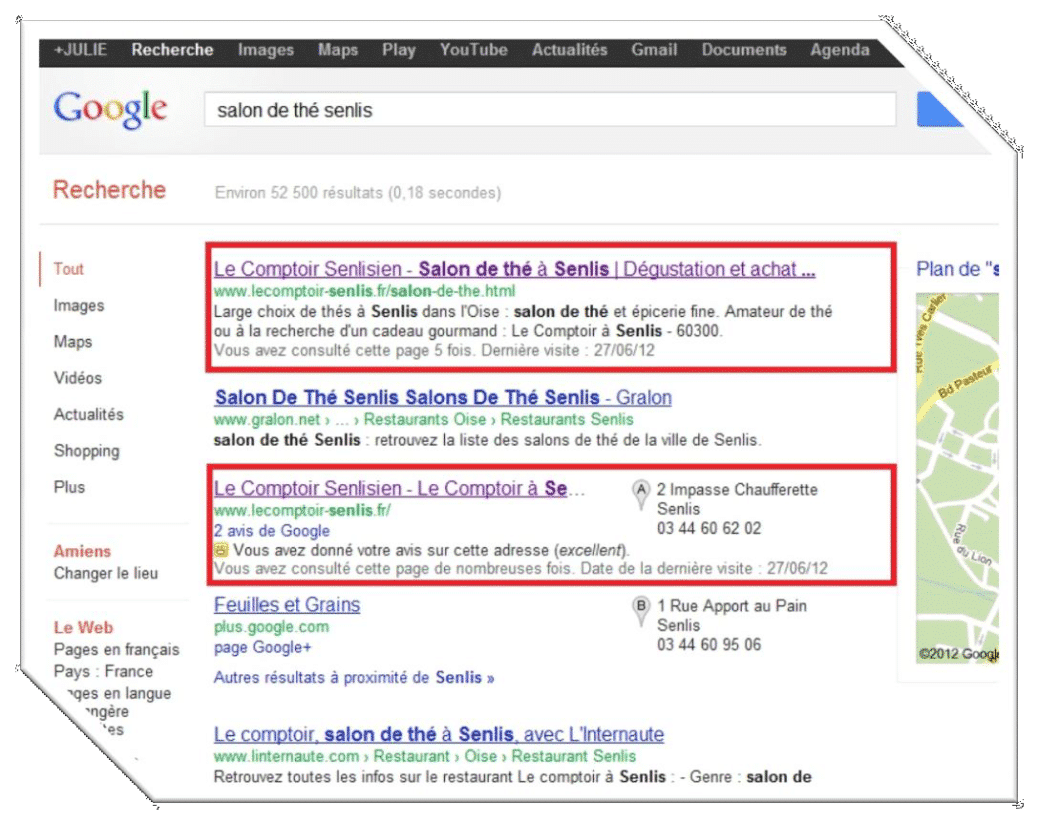Click the URL 'www.lecomptoir-senlis.fr/salon-de-the.html'
This screenshot has height=823, width=1038.
pos(364,291)
